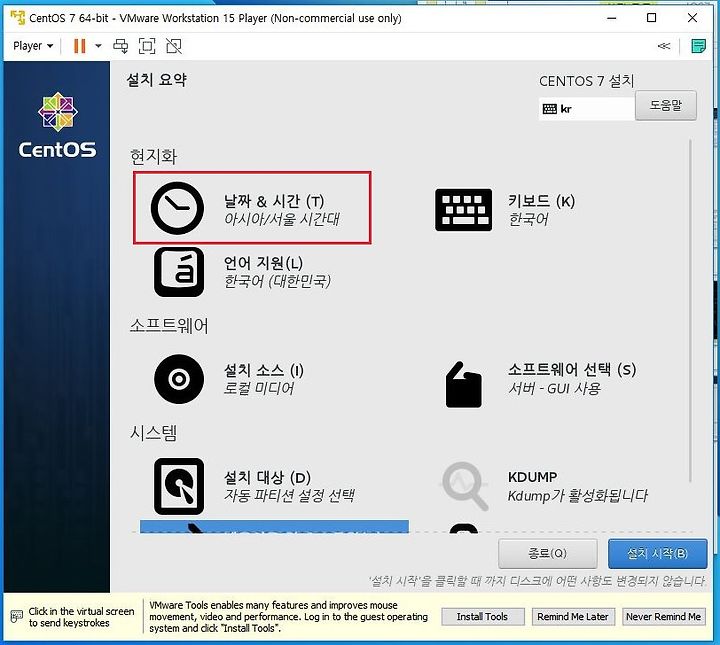Click the keyboard hint icon in status bar

(x=16, y=617)
